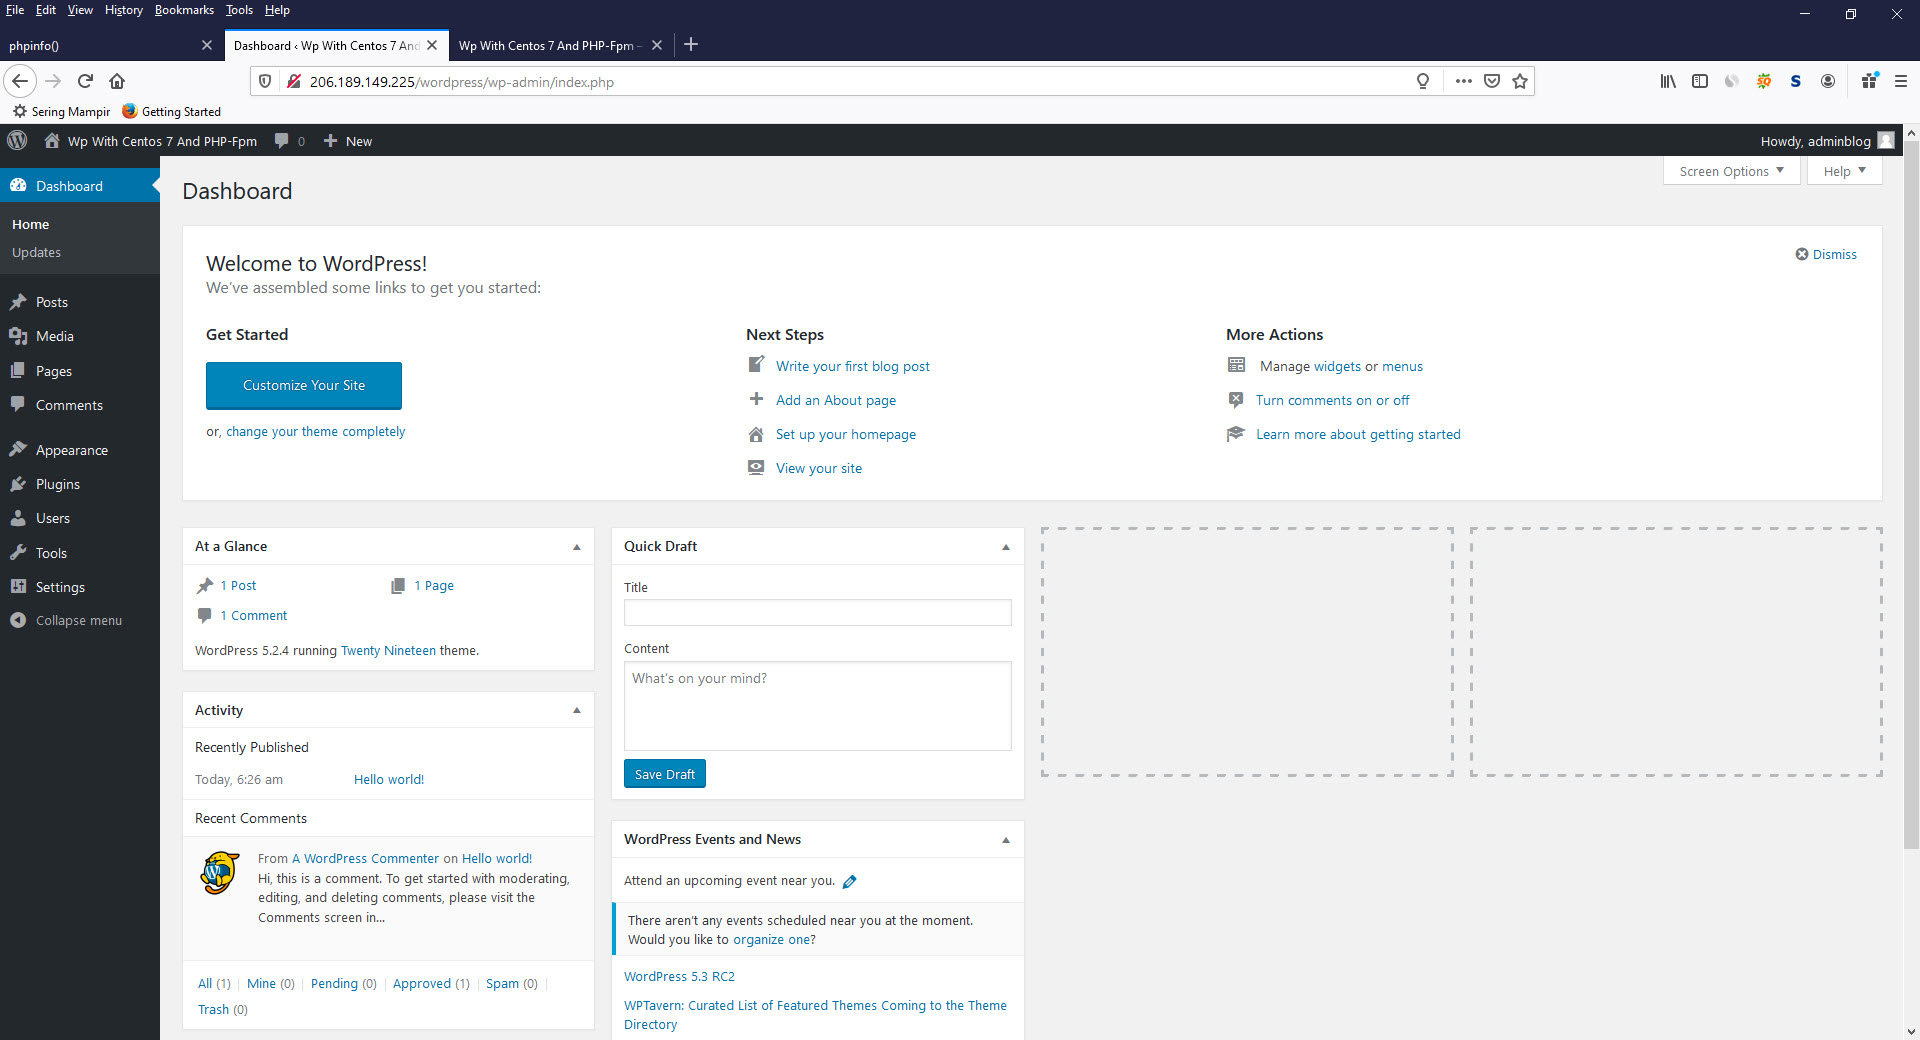The height and width of the screenshot is (1040, 1920).
Task: Reload the current page
Action: pos(85,81)
